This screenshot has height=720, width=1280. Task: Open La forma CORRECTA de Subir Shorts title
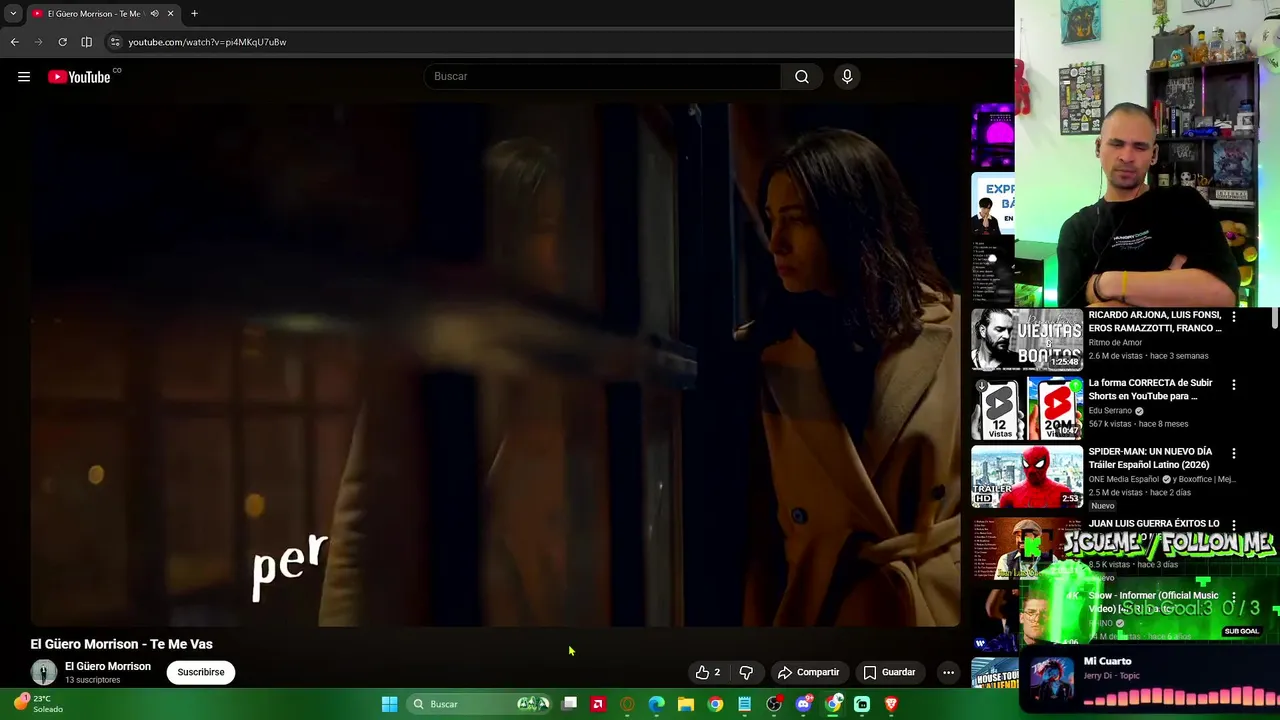[x=1150, y=389]
